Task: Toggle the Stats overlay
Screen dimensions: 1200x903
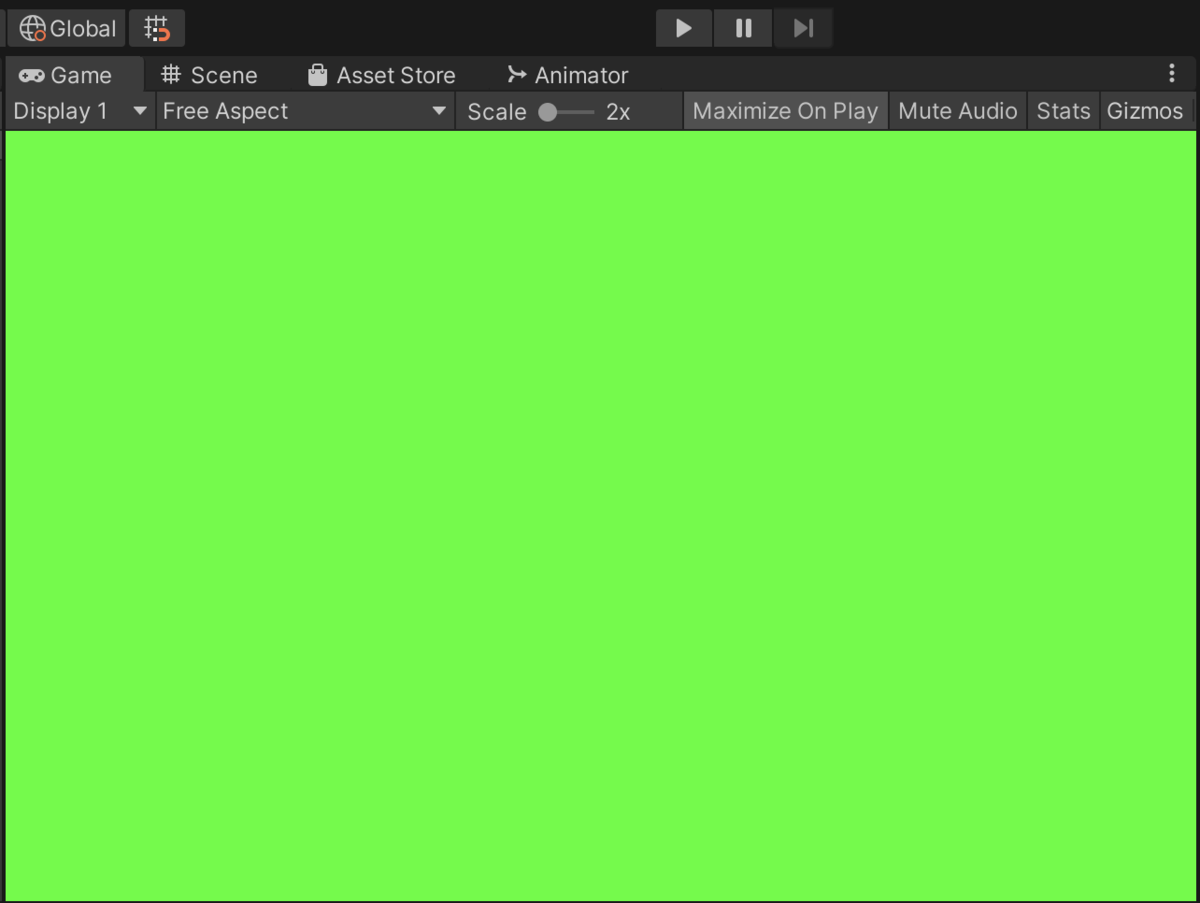Action: pos(1062,110)
